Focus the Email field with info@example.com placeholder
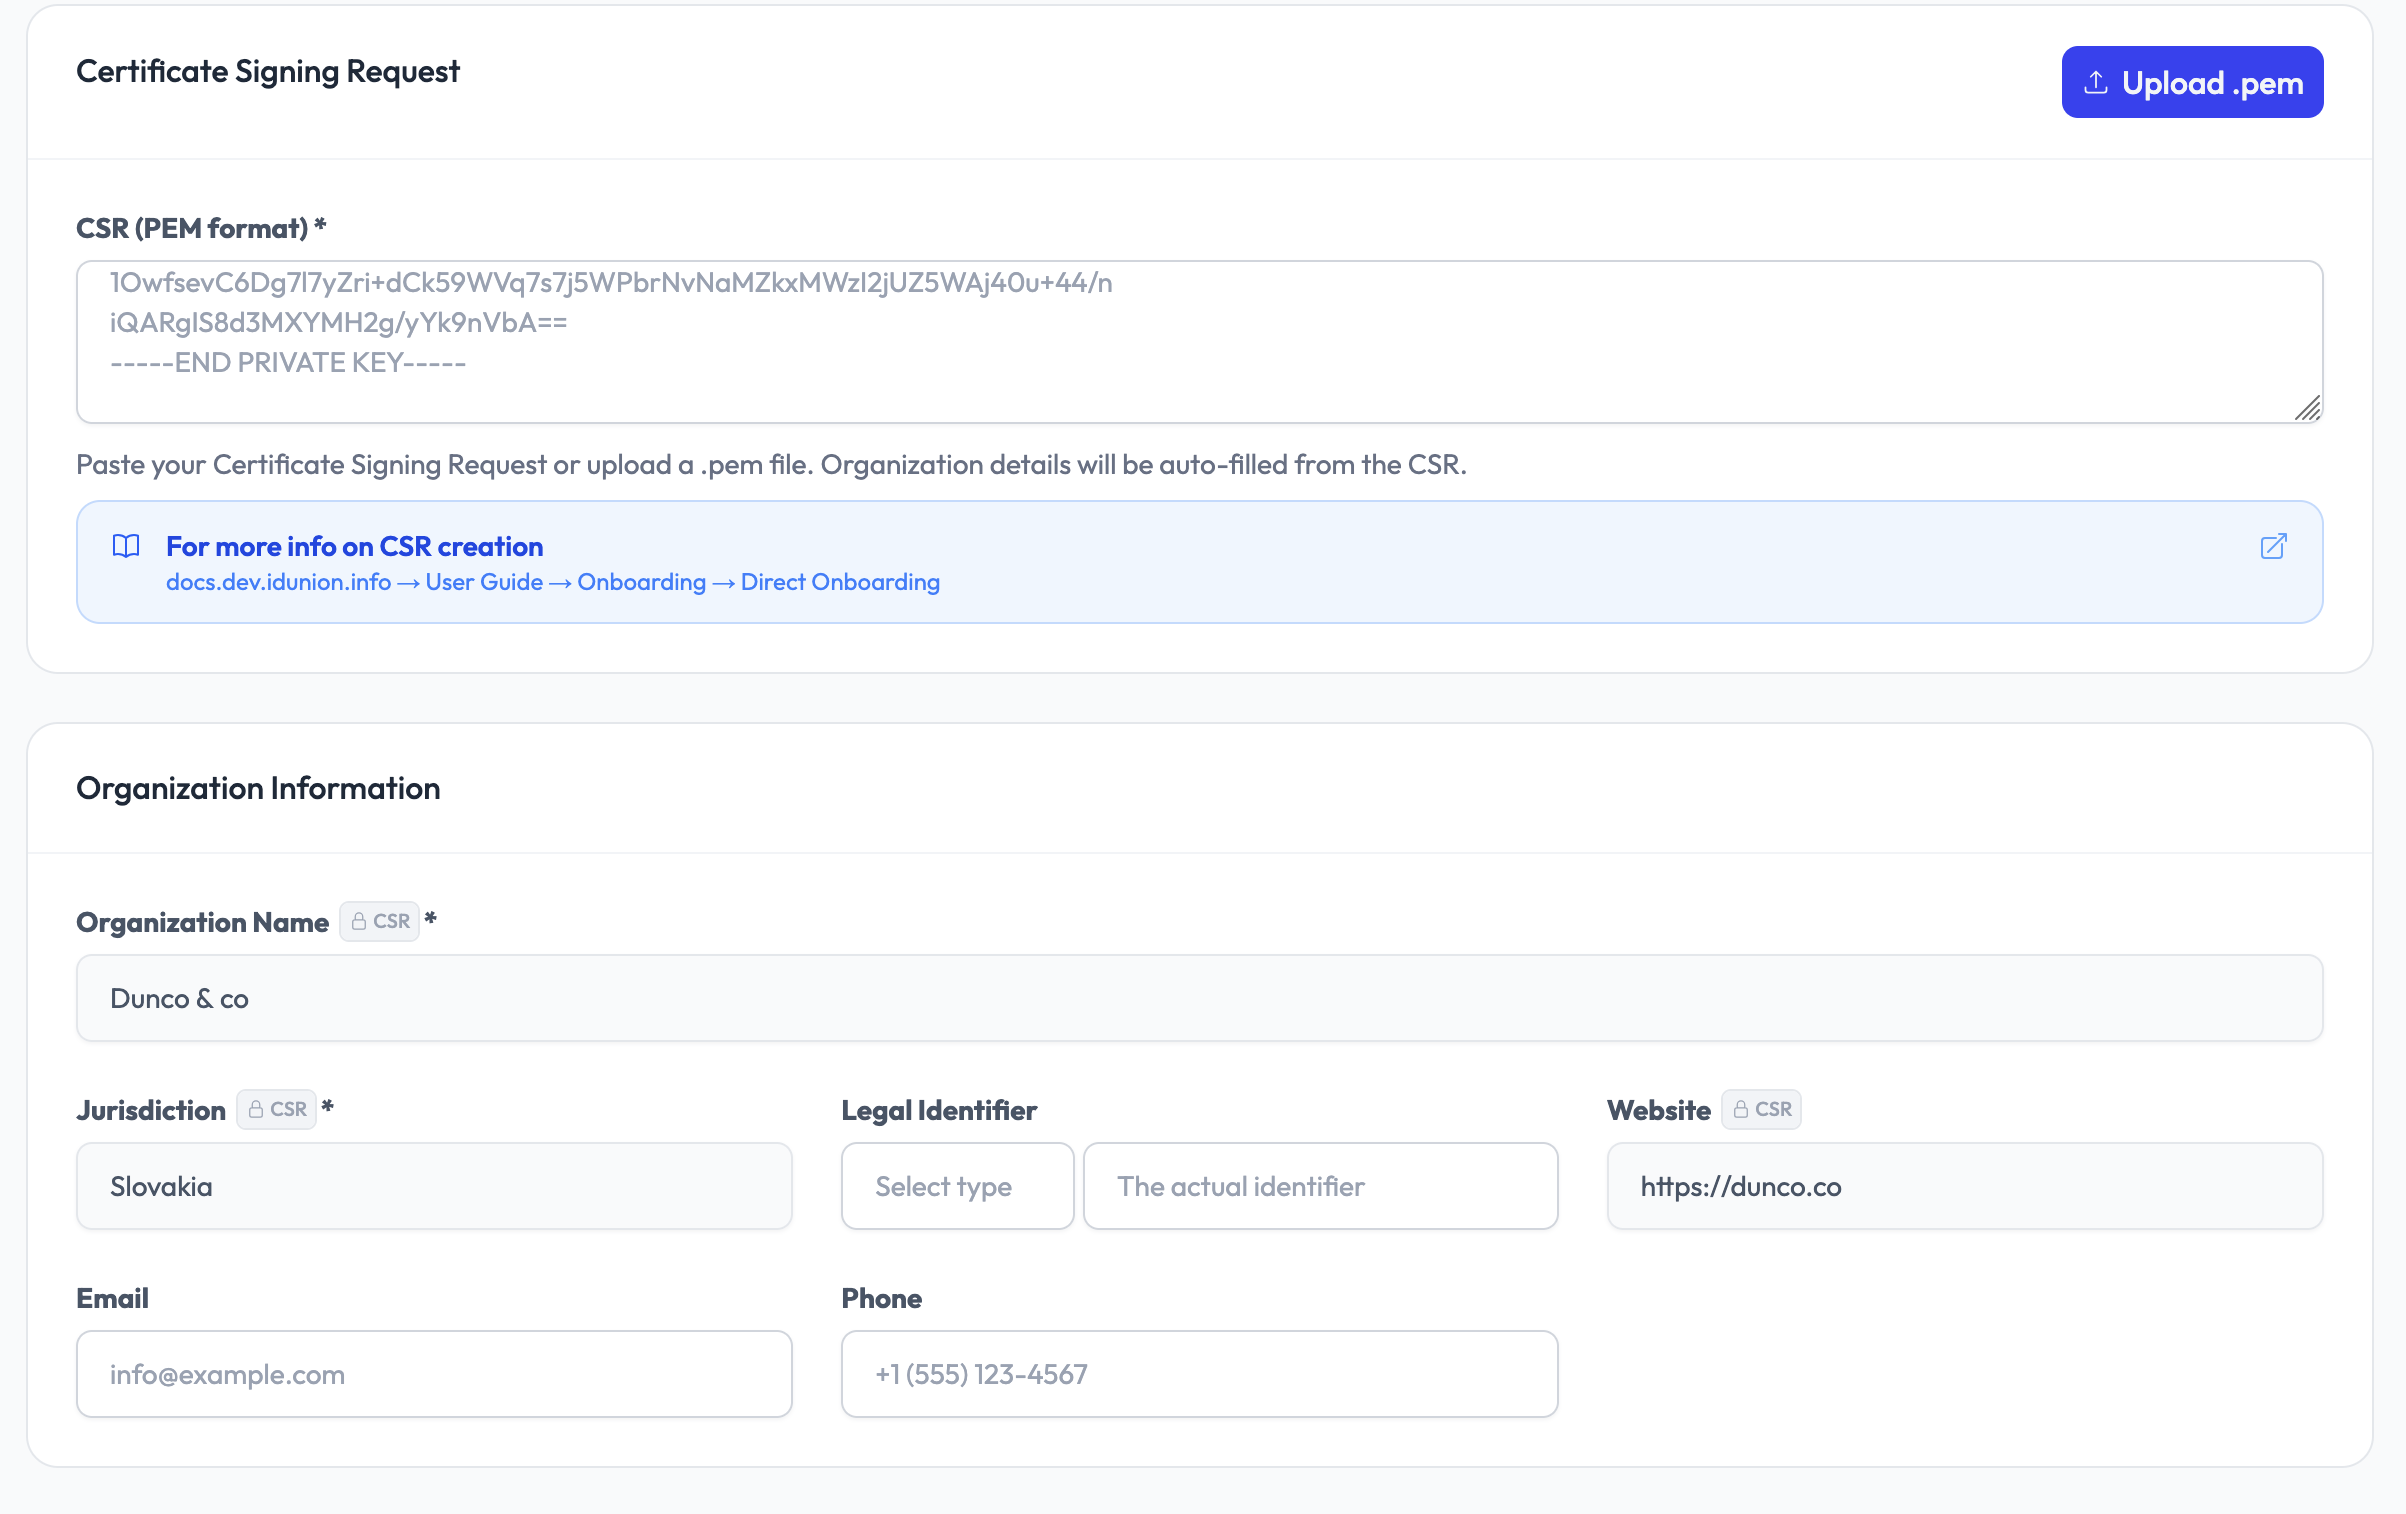 tap(434, 1374)
